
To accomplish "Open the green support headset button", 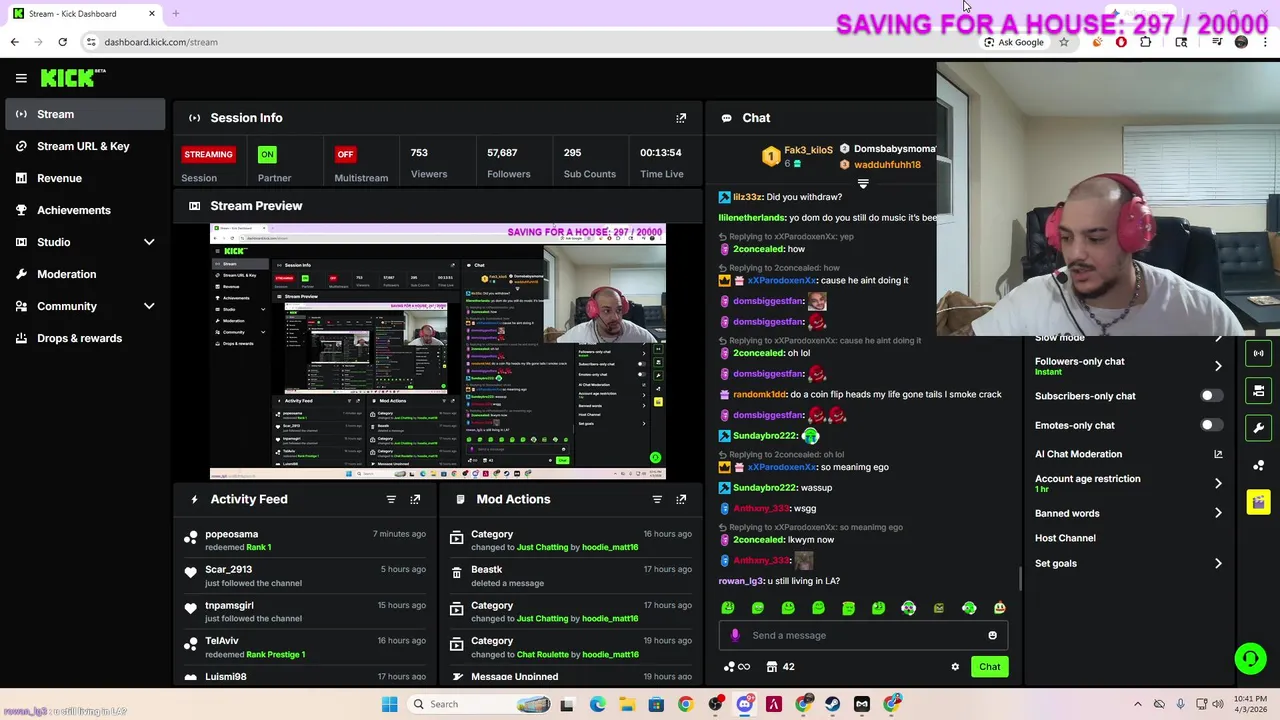I will (1250, 658).
